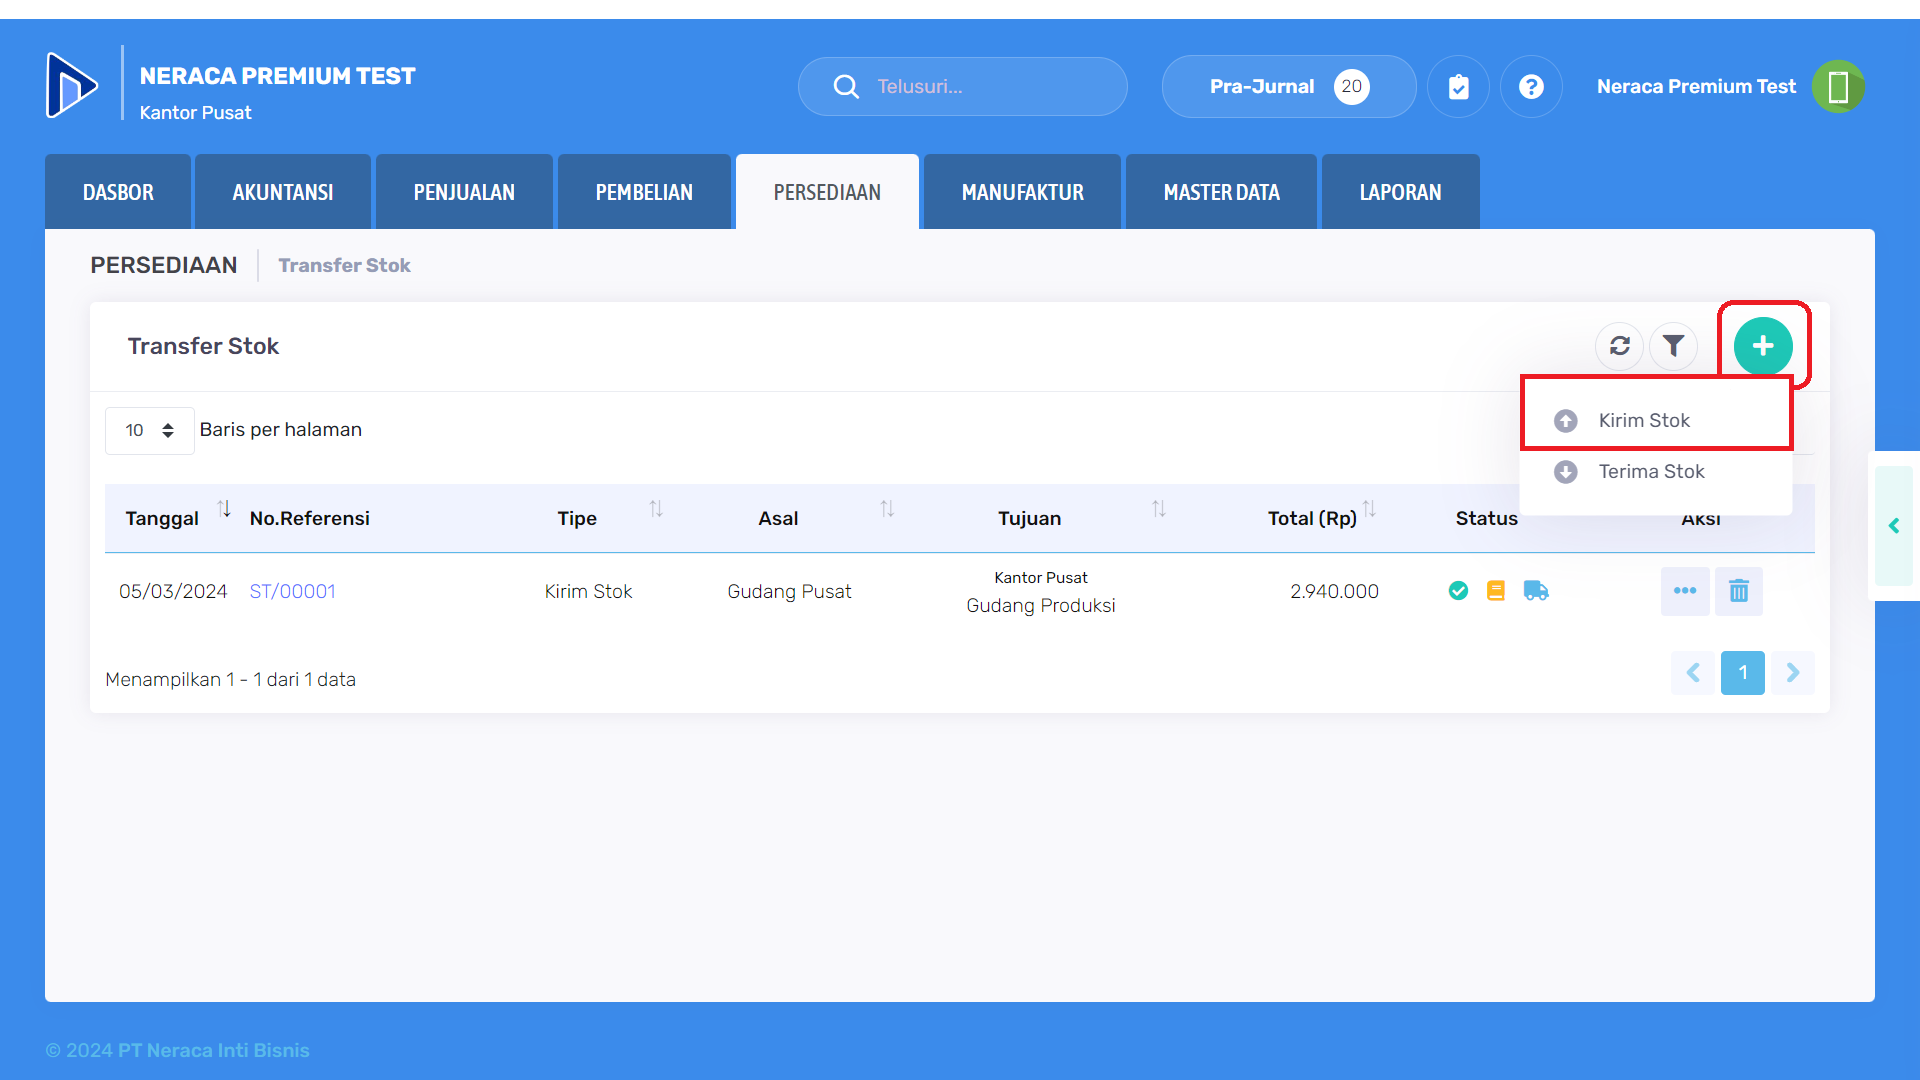The width and height of the screenshot is (1920, 1080).
Task: Expand the collapsed right side panel arrow
Action: point(1894,526)
